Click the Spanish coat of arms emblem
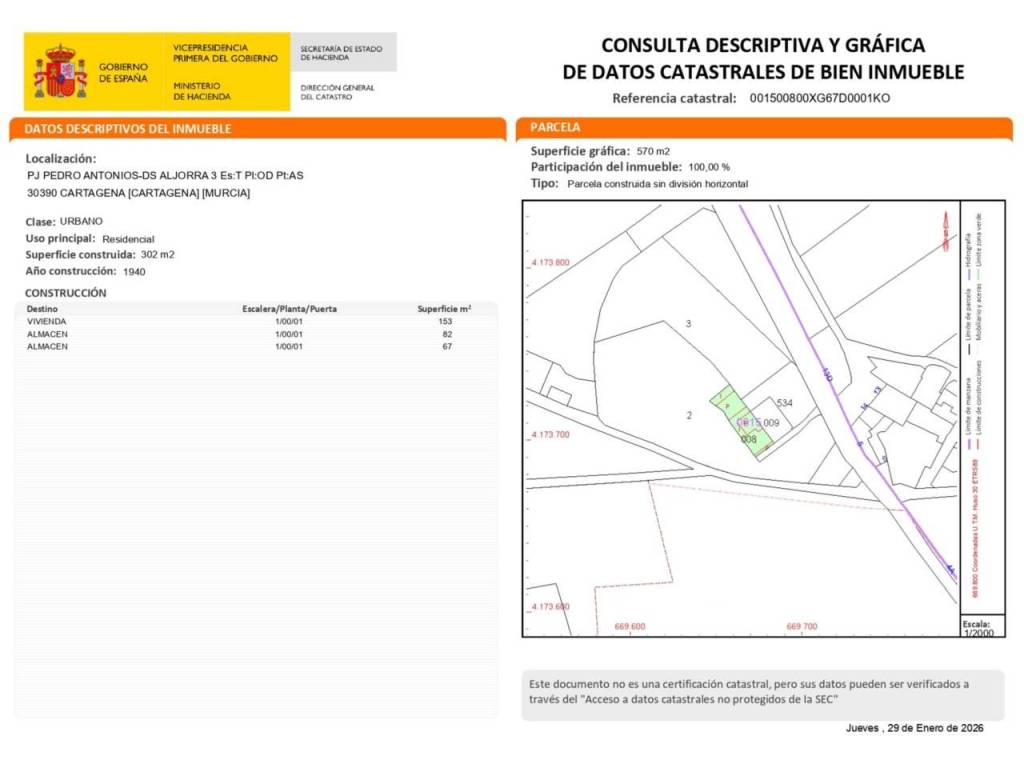 point(60,71)
